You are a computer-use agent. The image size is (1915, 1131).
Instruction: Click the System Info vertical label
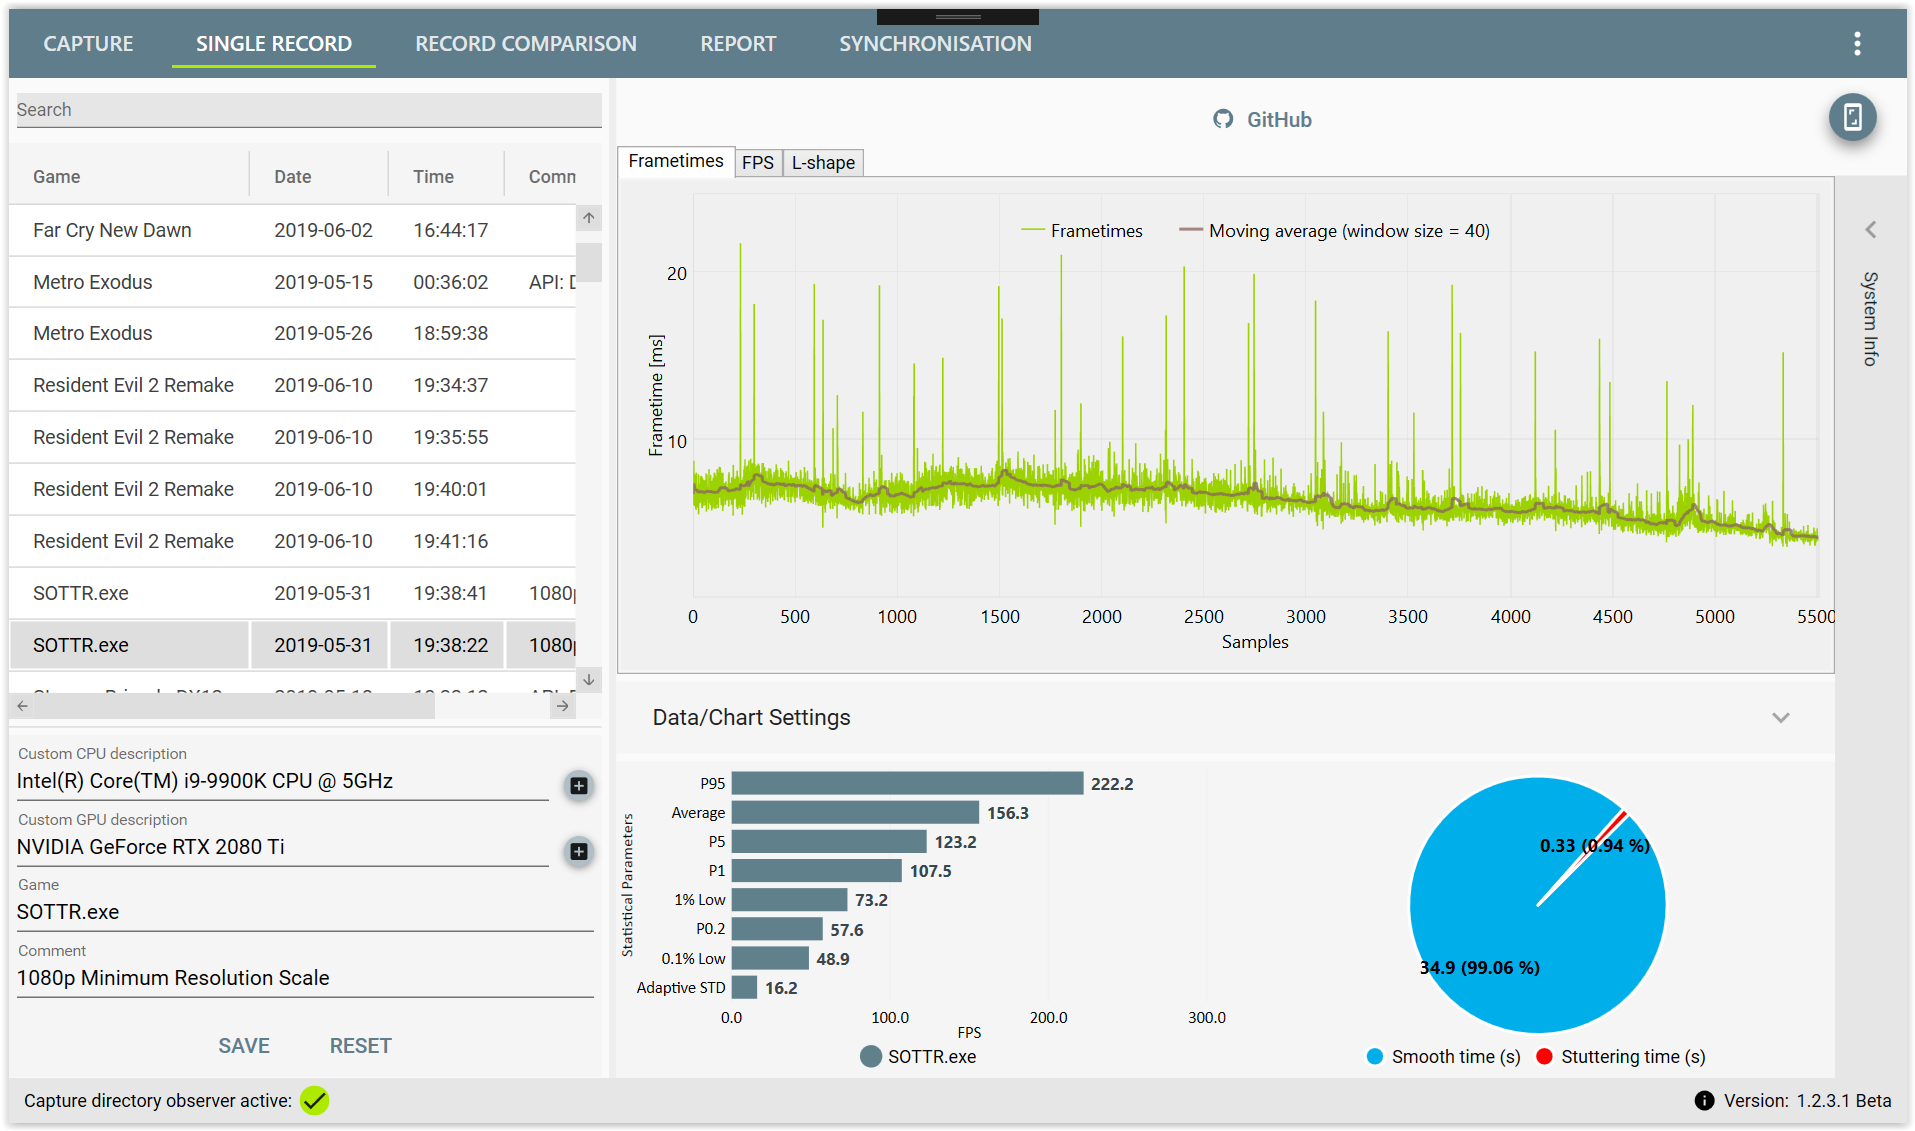click(1870, 318)
